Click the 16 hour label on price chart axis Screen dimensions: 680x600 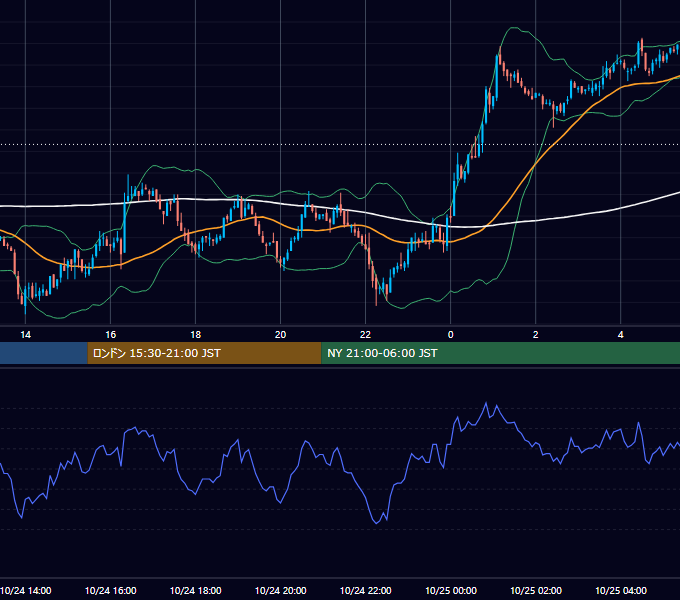[x=111, y=335]
